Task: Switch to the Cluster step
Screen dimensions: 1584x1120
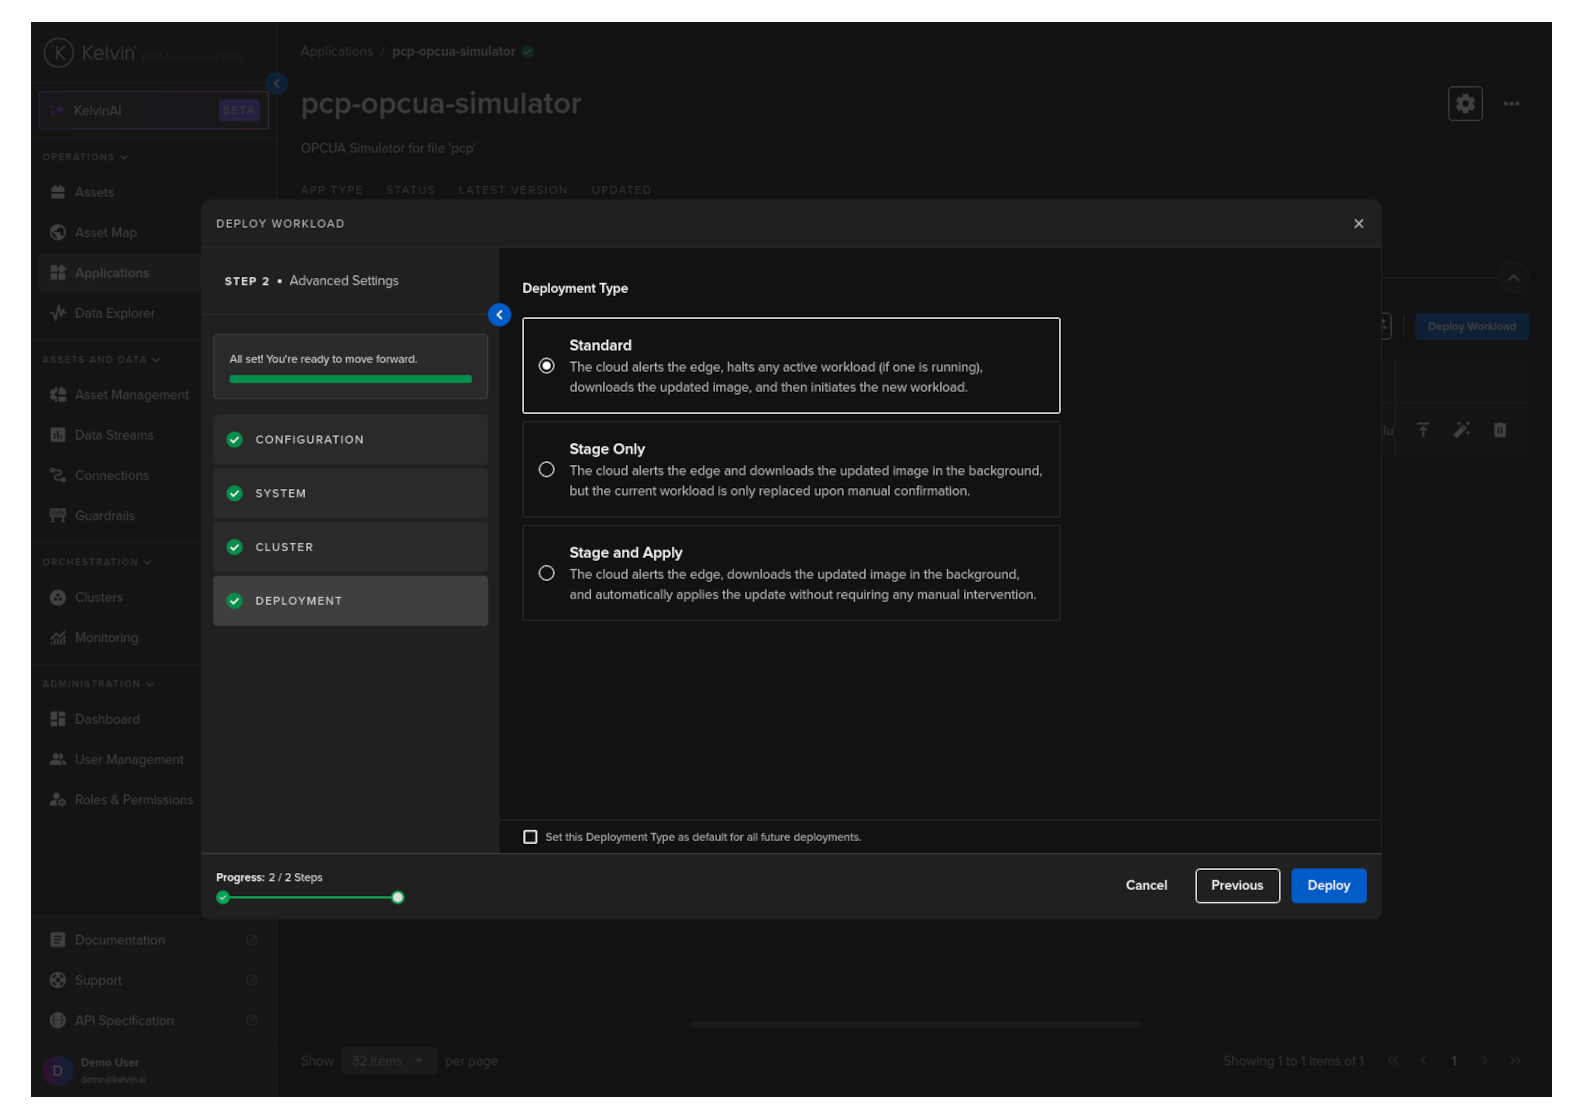Action: pyautogui.click(x=350, y=547)
